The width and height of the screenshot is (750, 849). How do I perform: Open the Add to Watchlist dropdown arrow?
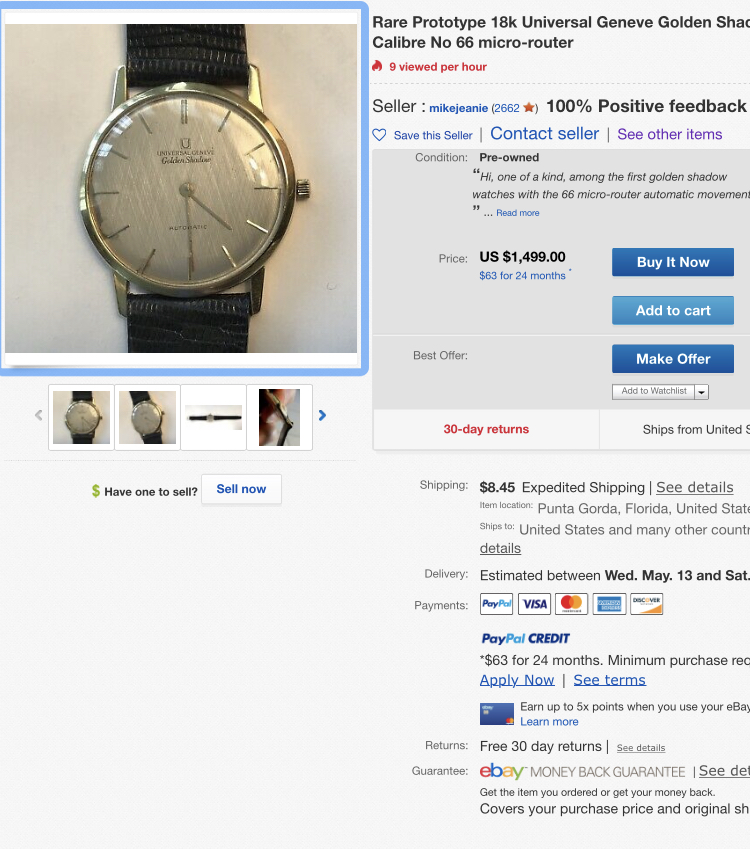coord(702,391)
